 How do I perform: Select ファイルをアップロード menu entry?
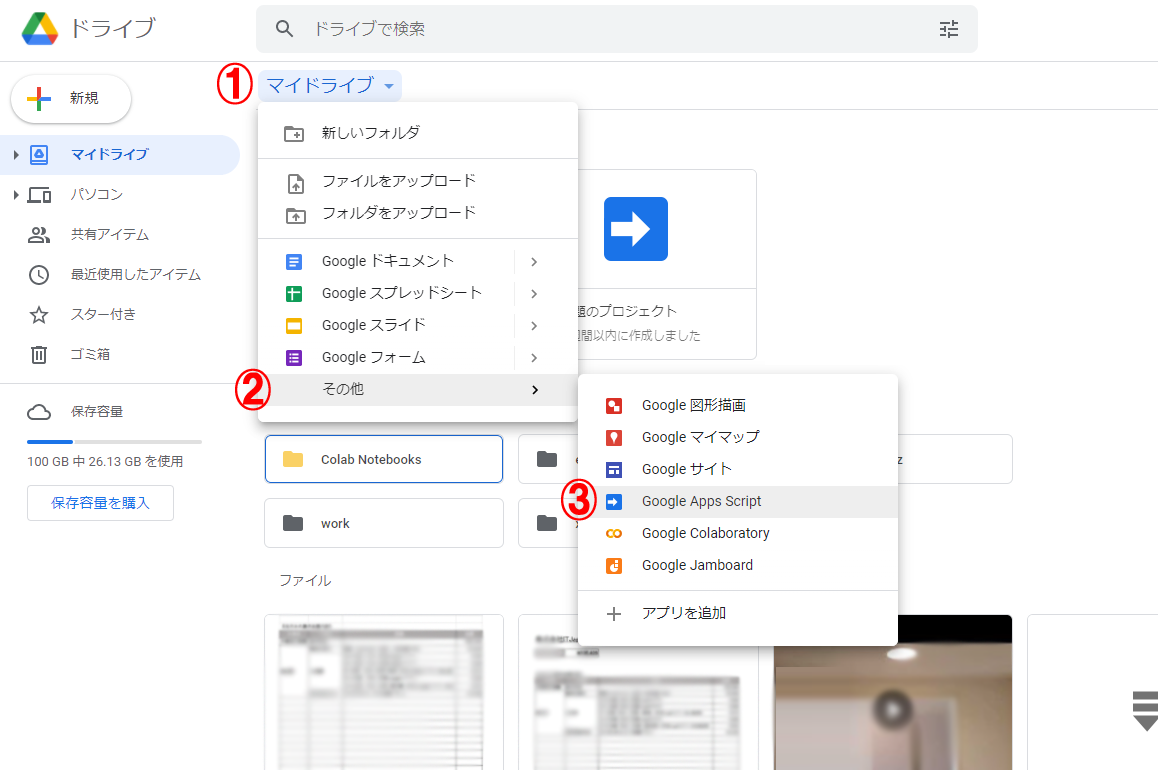(418, 181)
